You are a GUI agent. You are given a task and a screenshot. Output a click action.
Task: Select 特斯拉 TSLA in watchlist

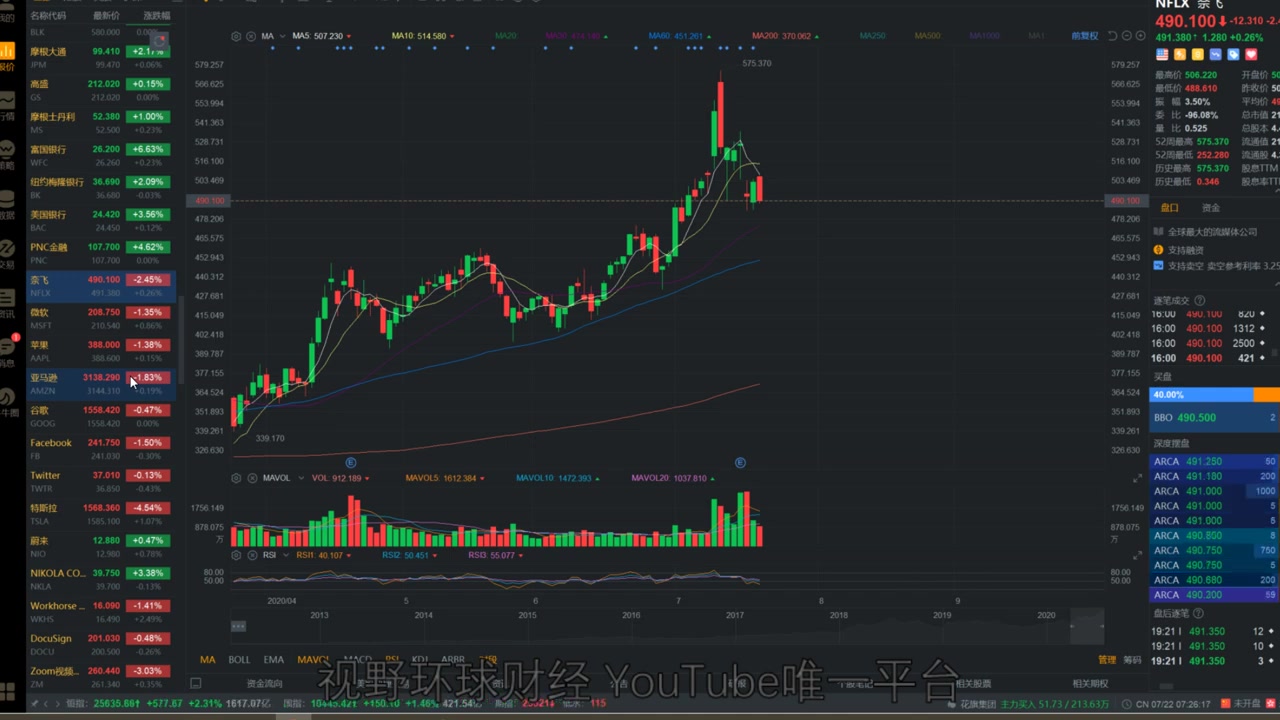pyautogui.click(x=101, y=513)
